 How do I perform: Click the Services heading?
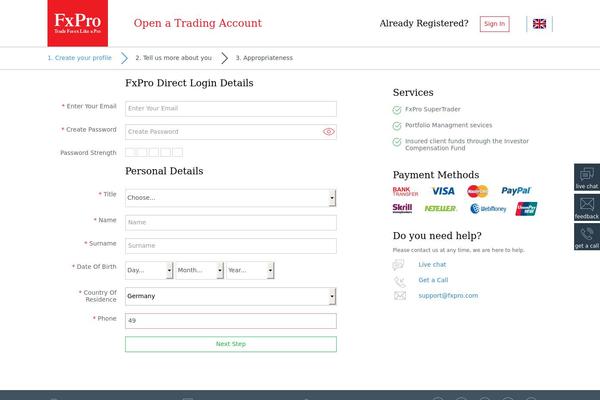[413, 92]
